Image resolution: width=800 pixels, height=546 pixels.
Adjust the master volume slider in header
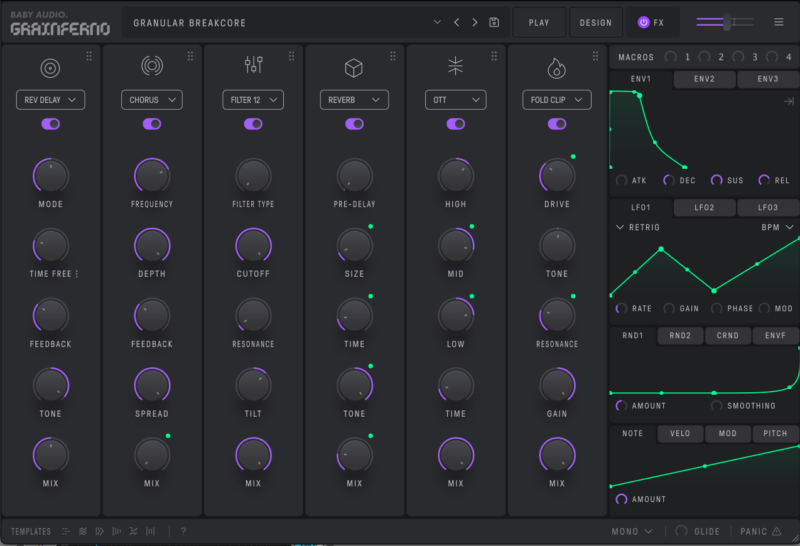click(x=725, y=22)
